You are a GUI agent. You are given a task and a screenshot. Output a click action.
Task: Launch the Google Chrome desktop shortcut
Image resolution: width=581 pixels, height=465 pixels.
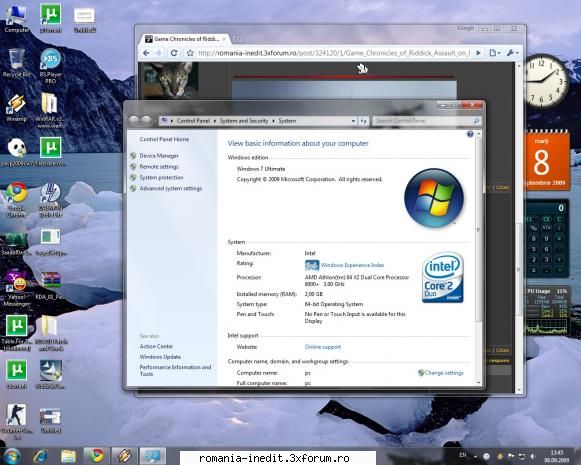(16, 199)
